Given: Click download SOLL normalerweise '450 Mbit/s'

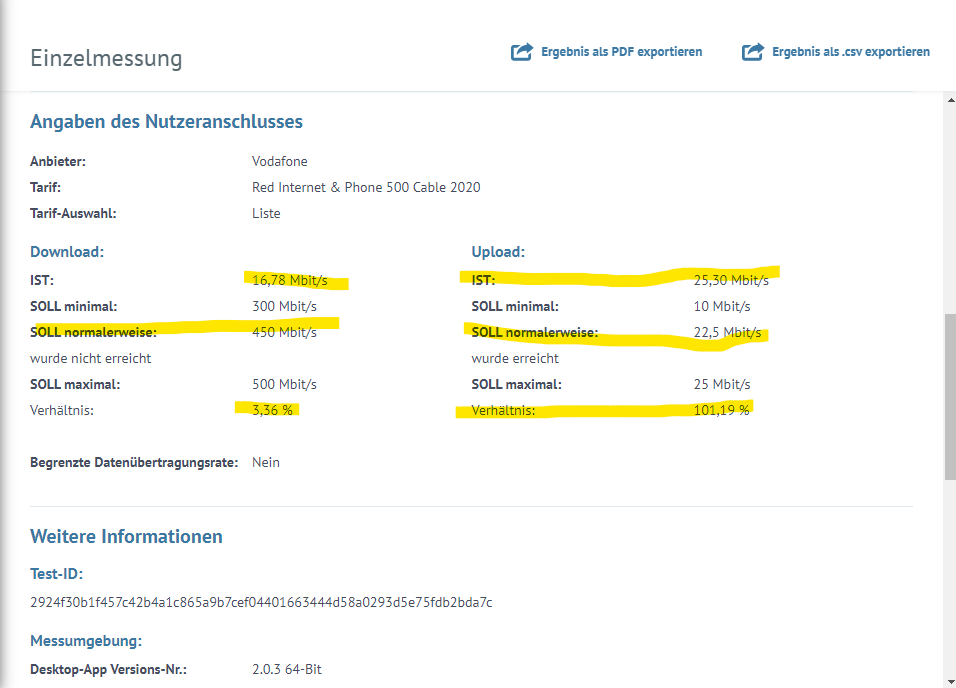Looking at the screenshot, I should click(284, 332).
